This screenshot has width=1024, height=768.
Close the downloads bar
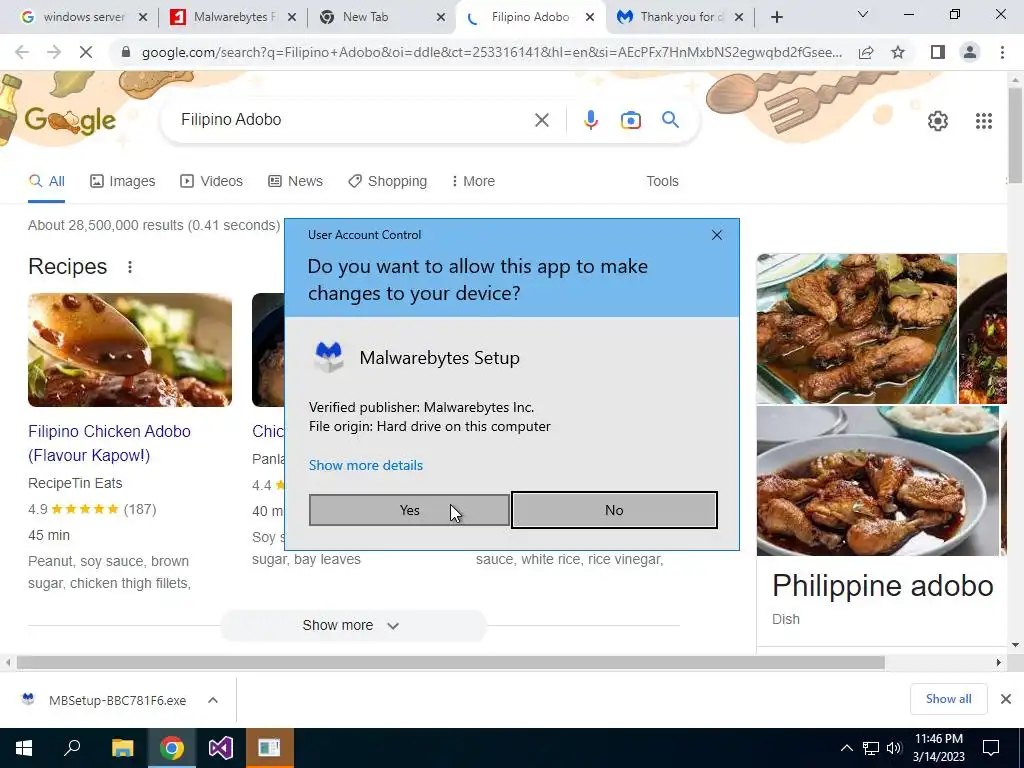tap(1006, 699)
